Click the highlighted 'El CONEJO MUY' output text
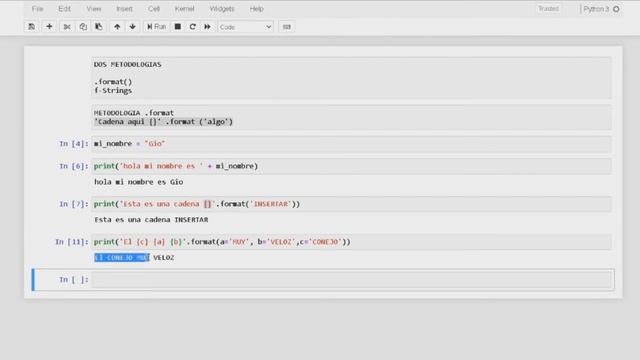 [x=122, y=258]
